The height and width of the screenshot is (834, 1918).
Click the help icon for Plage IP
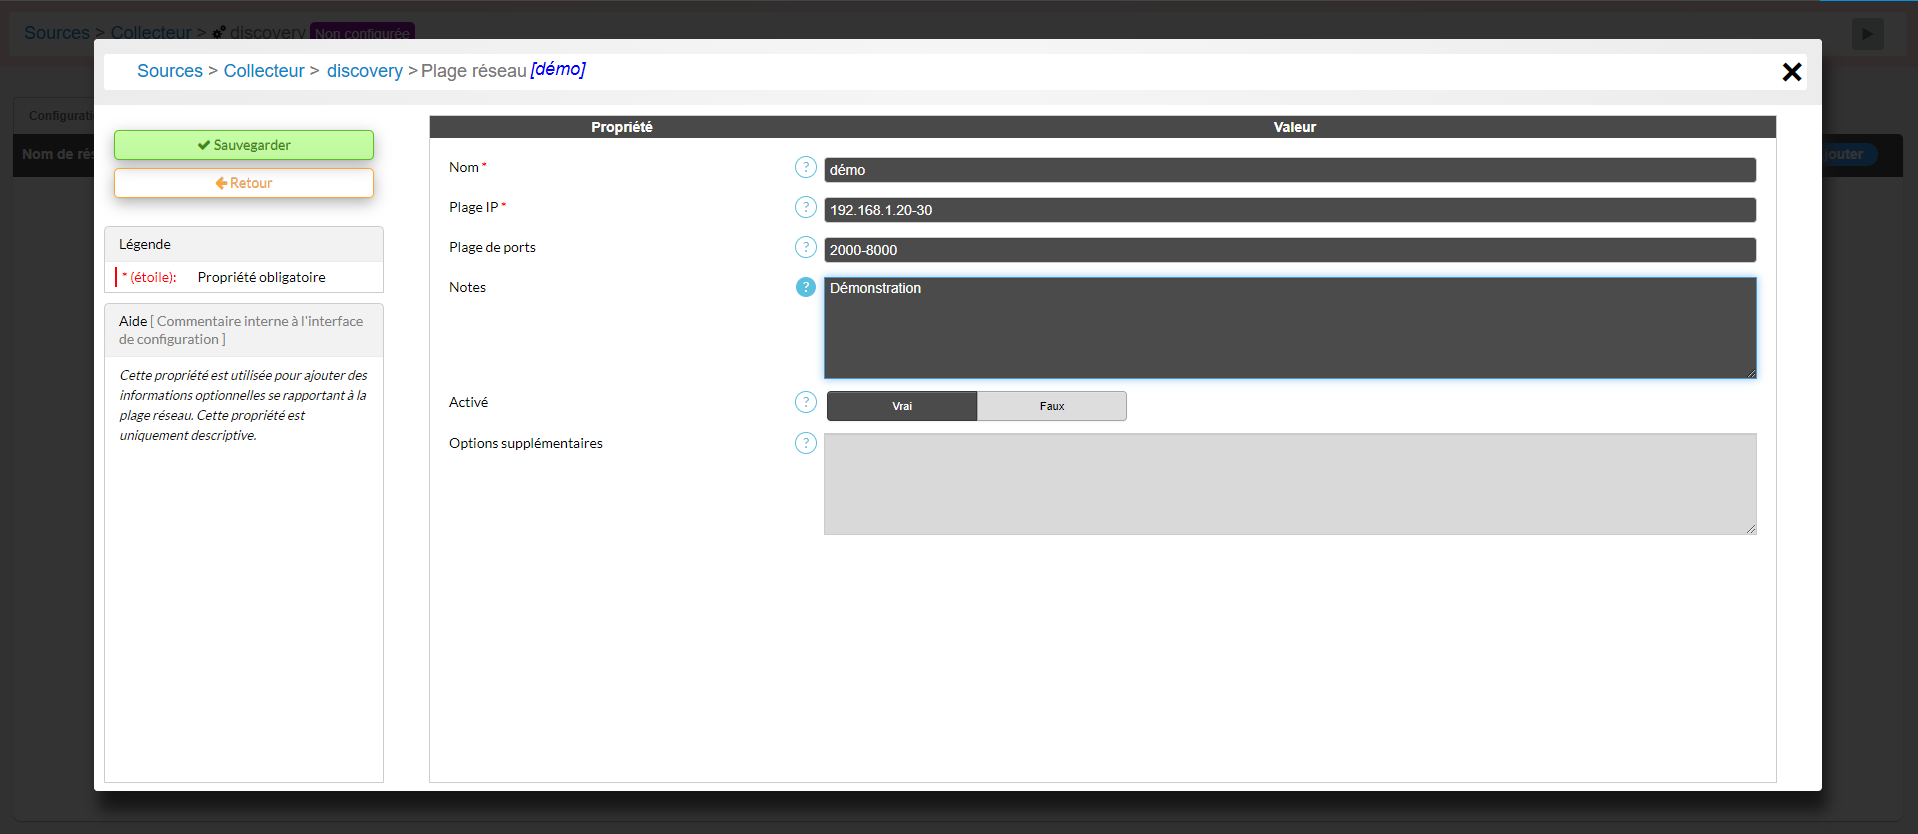coord(805,207)
